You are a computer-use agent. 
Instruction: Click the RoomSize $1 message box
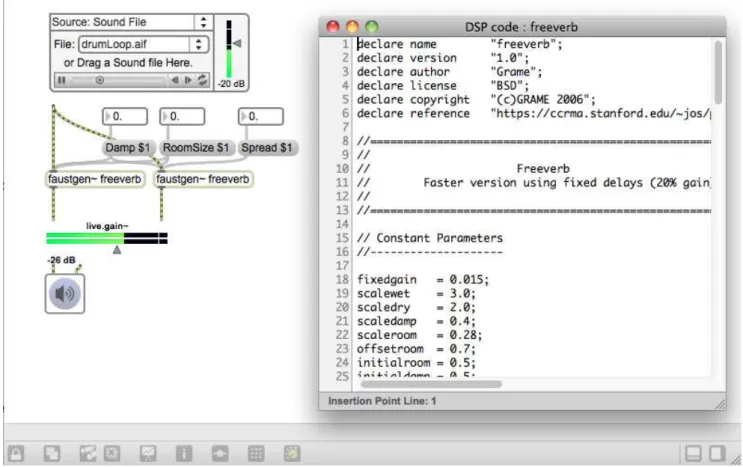point(196,148)
